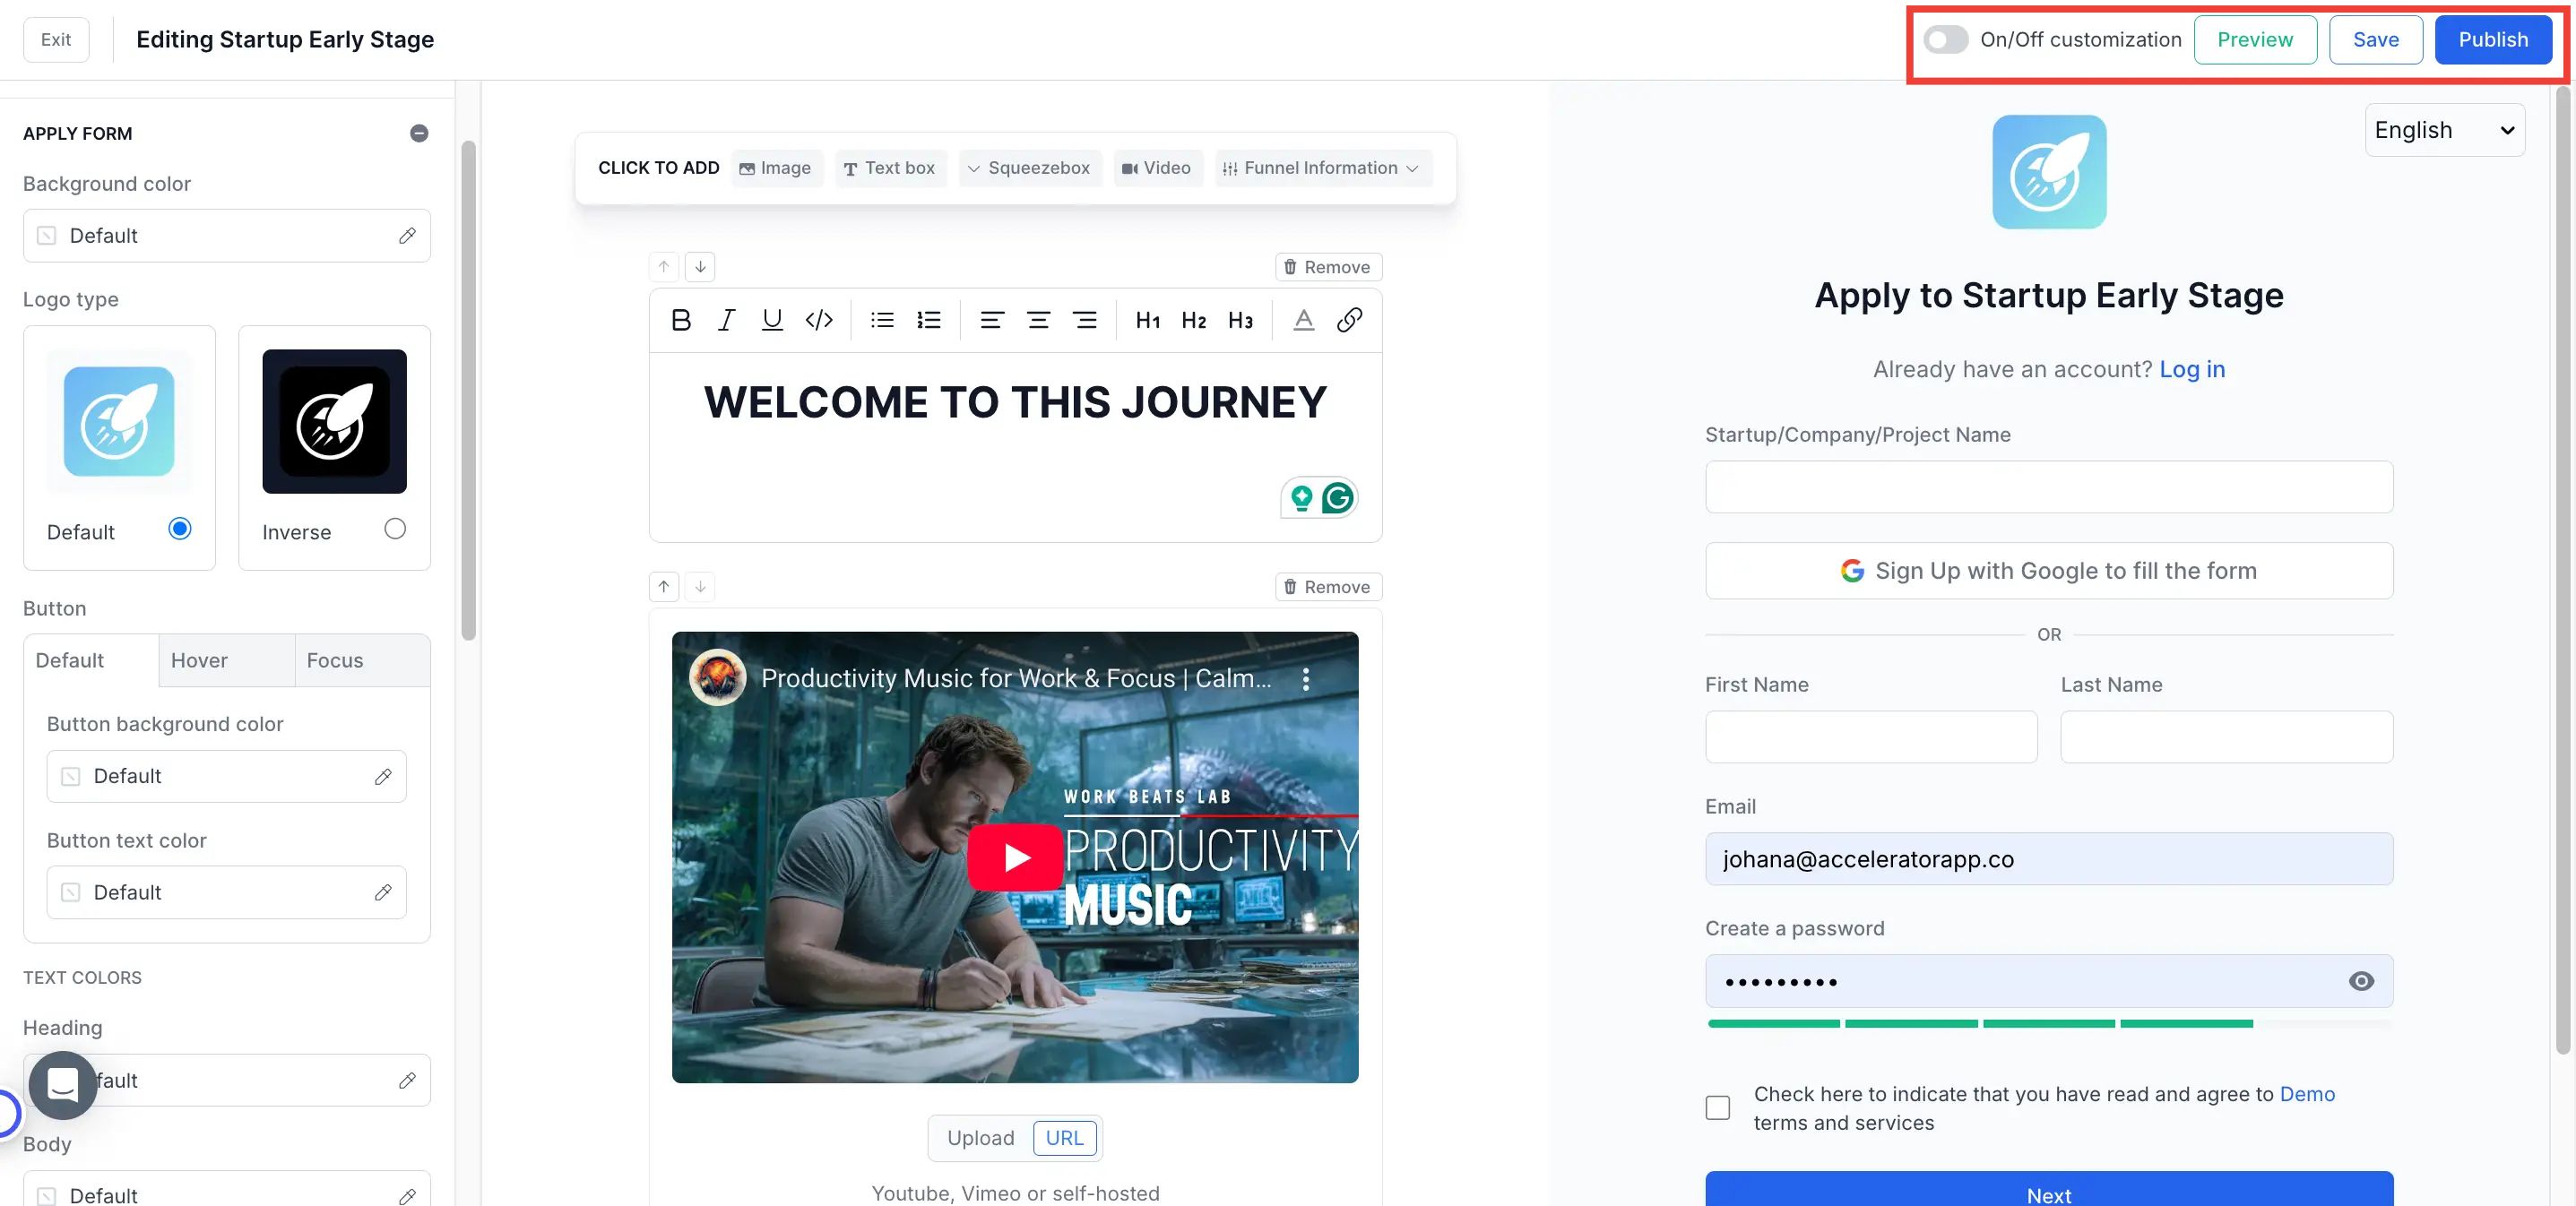The width and height of the screenshot is (2576, 1206).
Task: Insert a hyperlink icon
Action: pos(1349,320)
